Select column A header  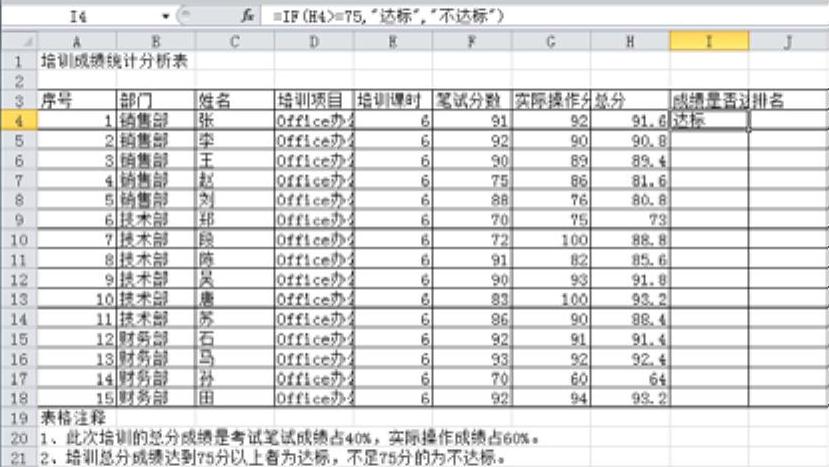tap(77, 41)
